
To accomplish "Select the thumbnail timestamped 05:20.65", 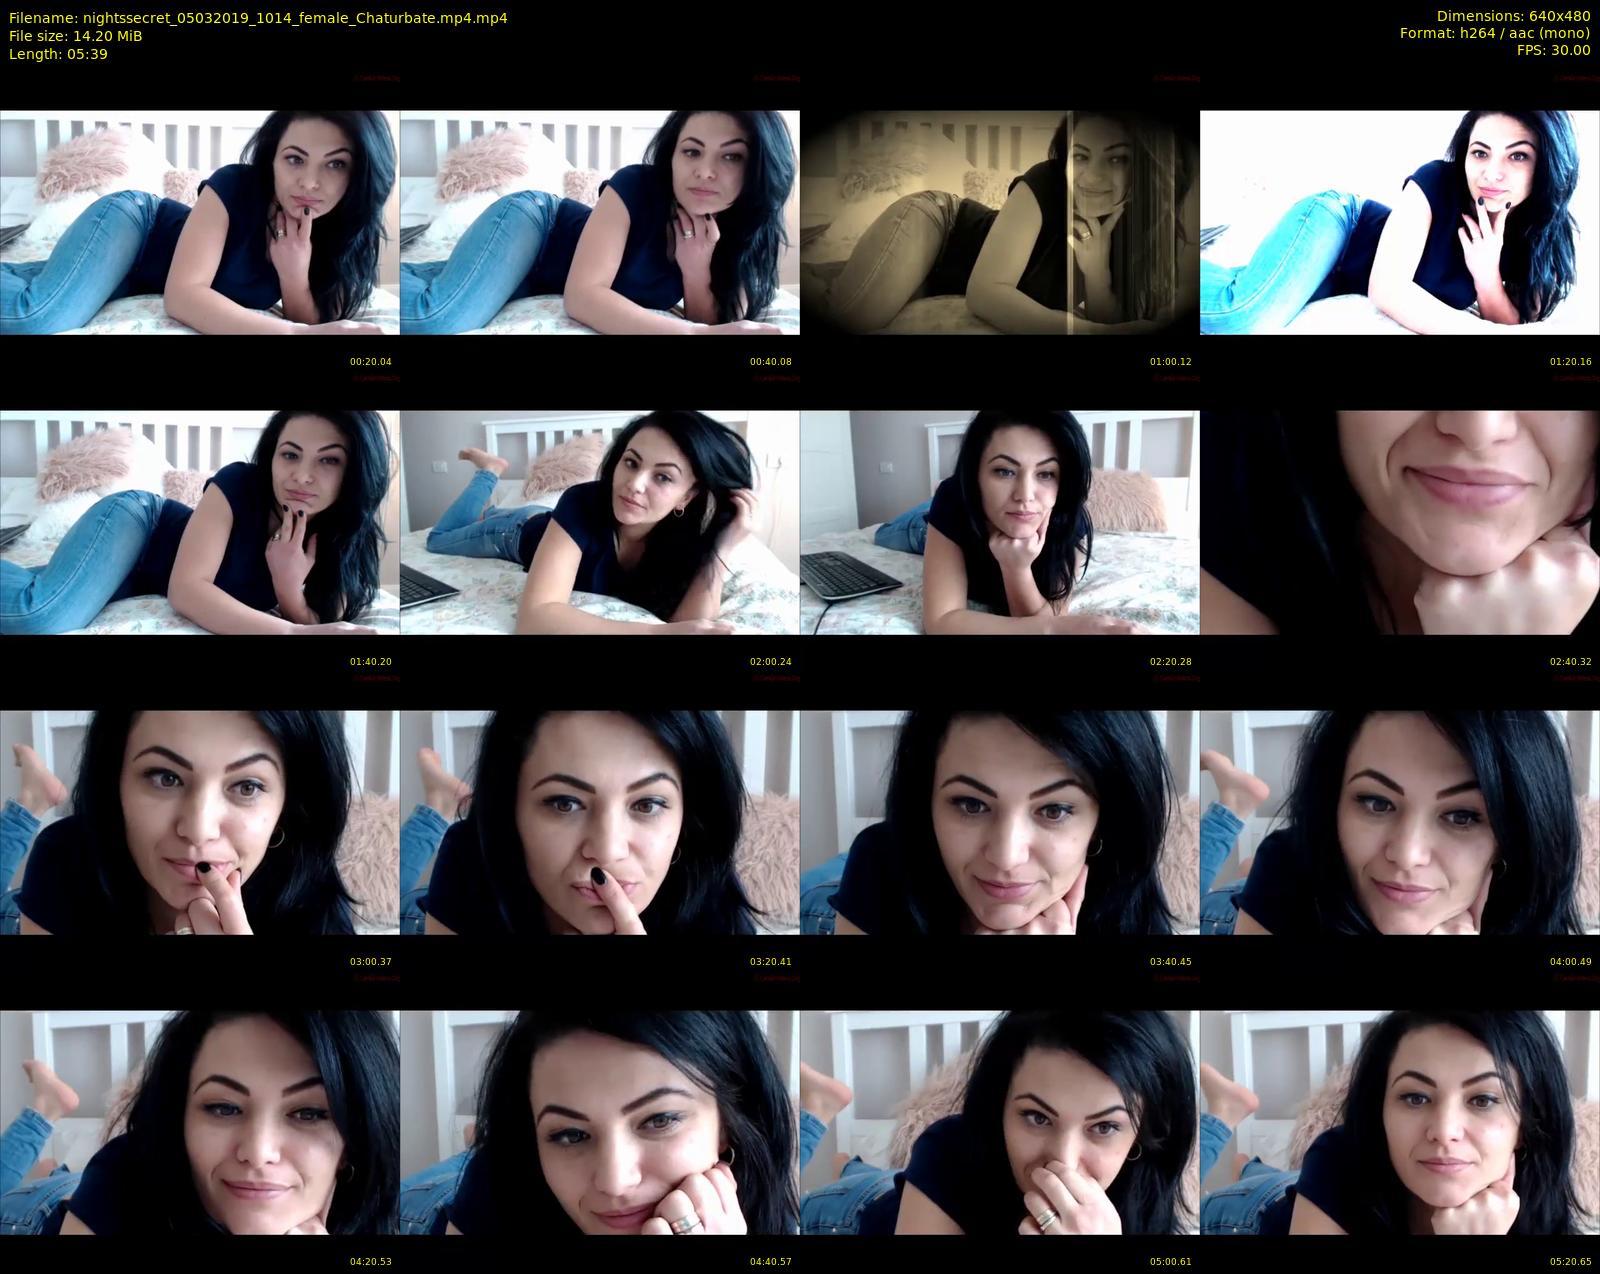I will (1400, 1122).
